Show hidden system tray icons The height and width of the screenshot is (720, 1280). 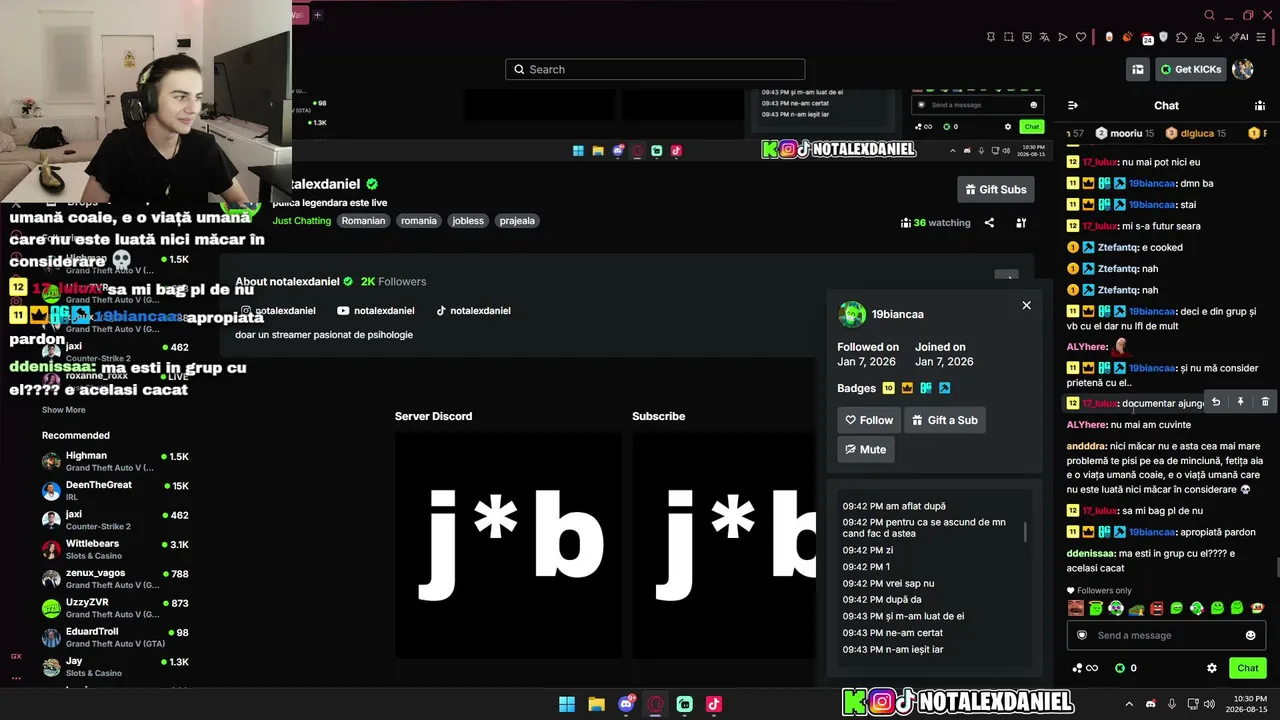(1129, 704)
